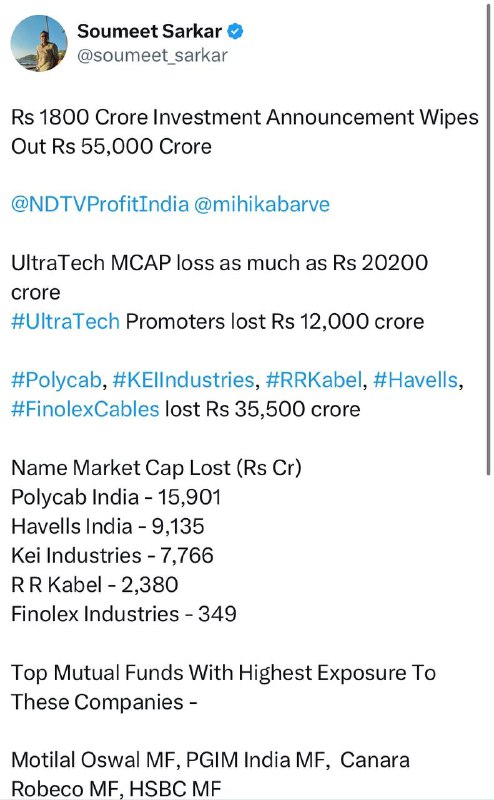Click the 'Havells India - 9,135' line
Image resolution: width=494 pixels, height=800 pixels.
pos(108,526)
